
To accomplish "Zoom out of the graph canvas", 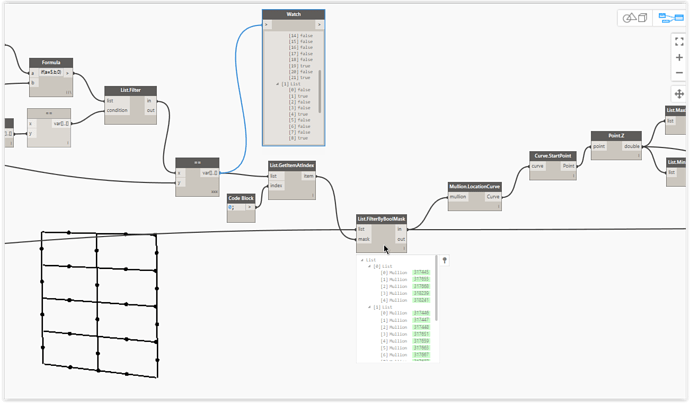I will point(679,73).
